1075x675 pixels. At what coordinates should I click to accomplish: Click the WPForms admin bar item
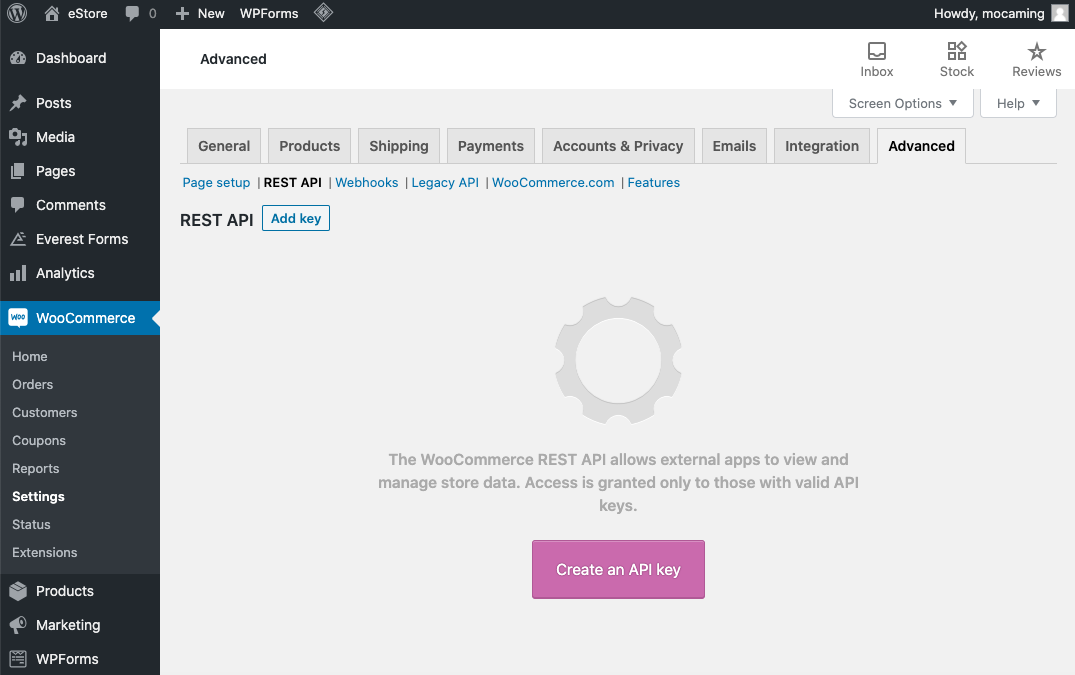click(269, 14)
